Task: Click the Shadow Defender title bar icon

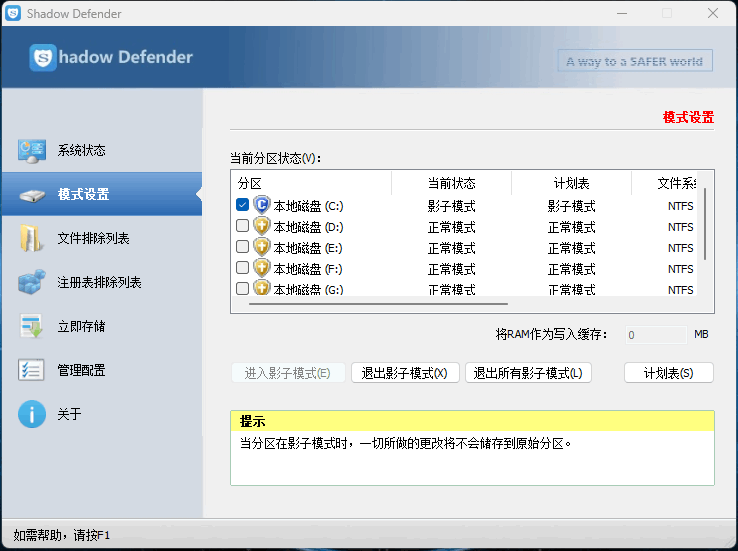Action: click(x=13, y=13)
